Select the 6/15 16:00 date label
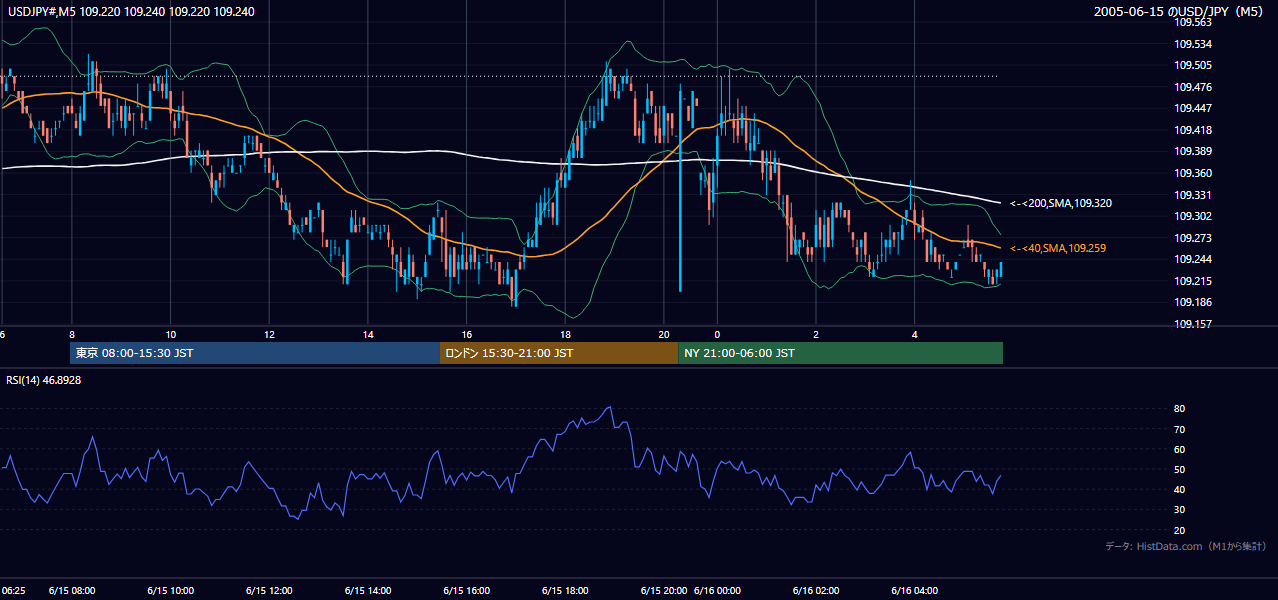 coord(468,591)
